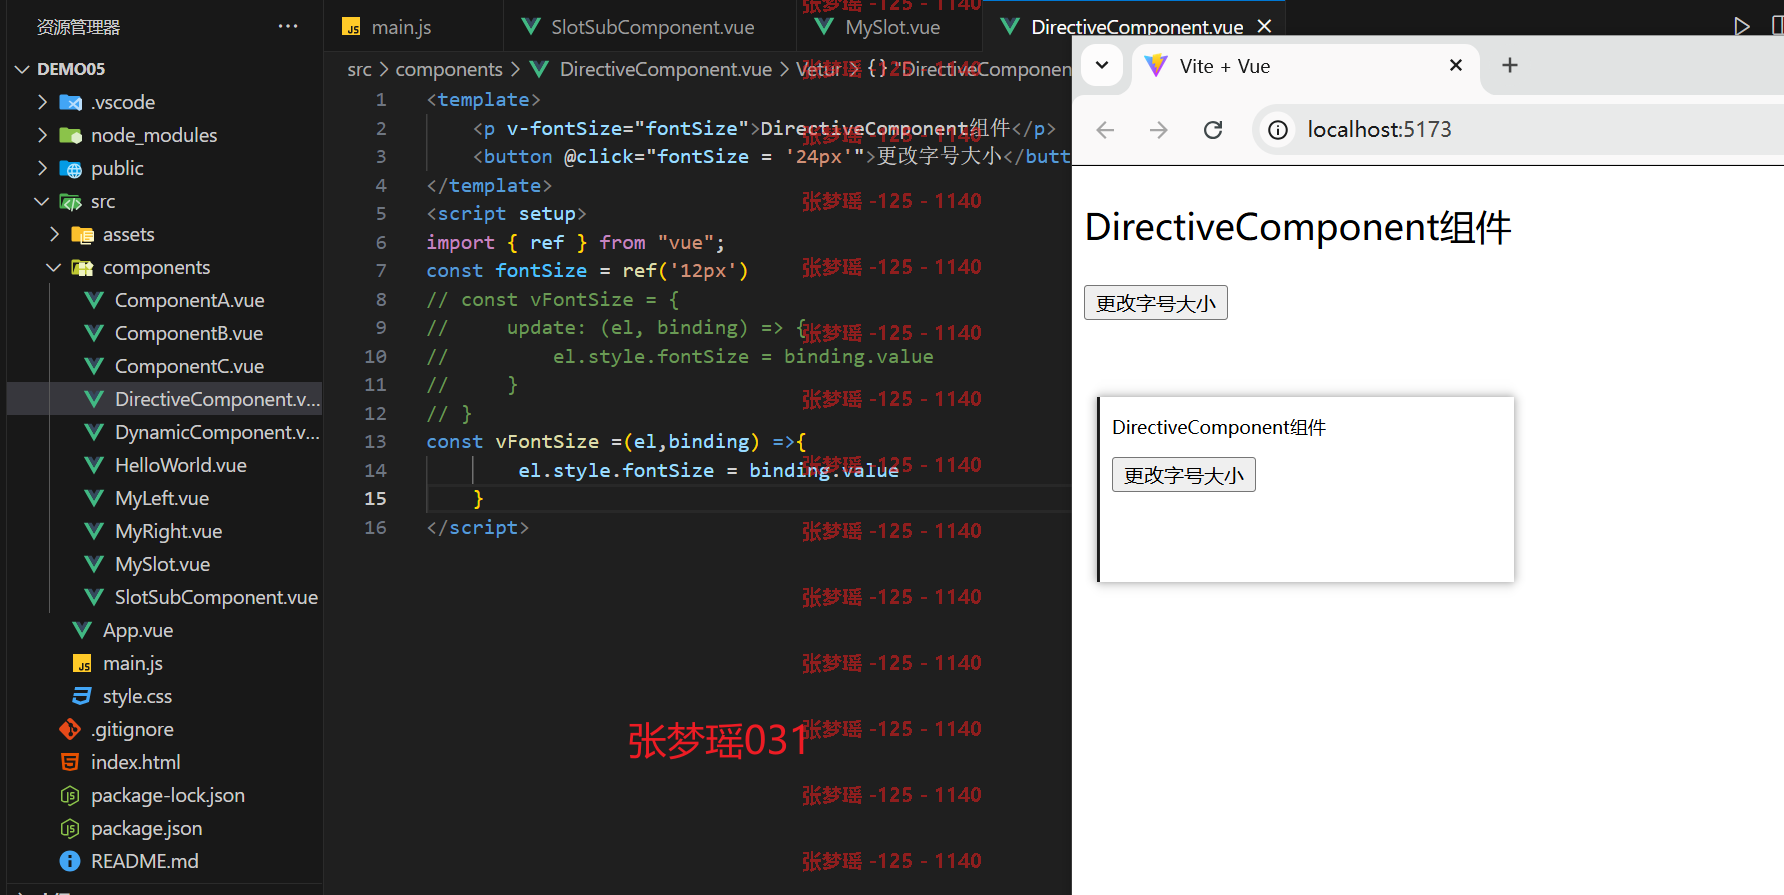Click the main.js JS icon in explorer
Image resolution: width=1784 pixels, height=895 pixels.
coord(82,664)
